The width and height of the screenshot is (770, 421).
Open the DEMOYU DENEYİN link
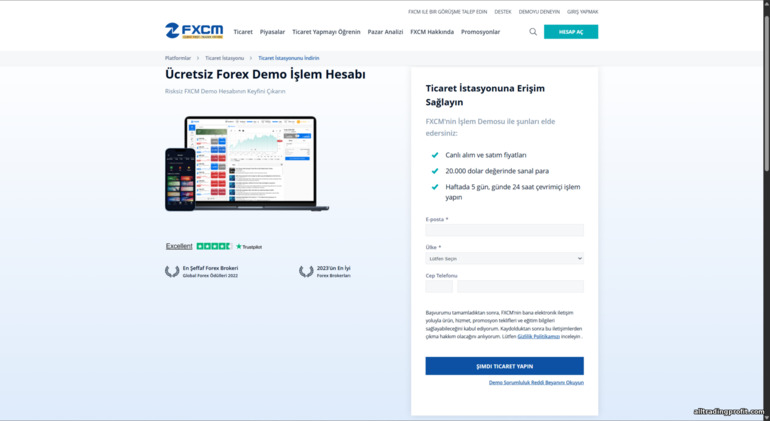click(539, 12)
